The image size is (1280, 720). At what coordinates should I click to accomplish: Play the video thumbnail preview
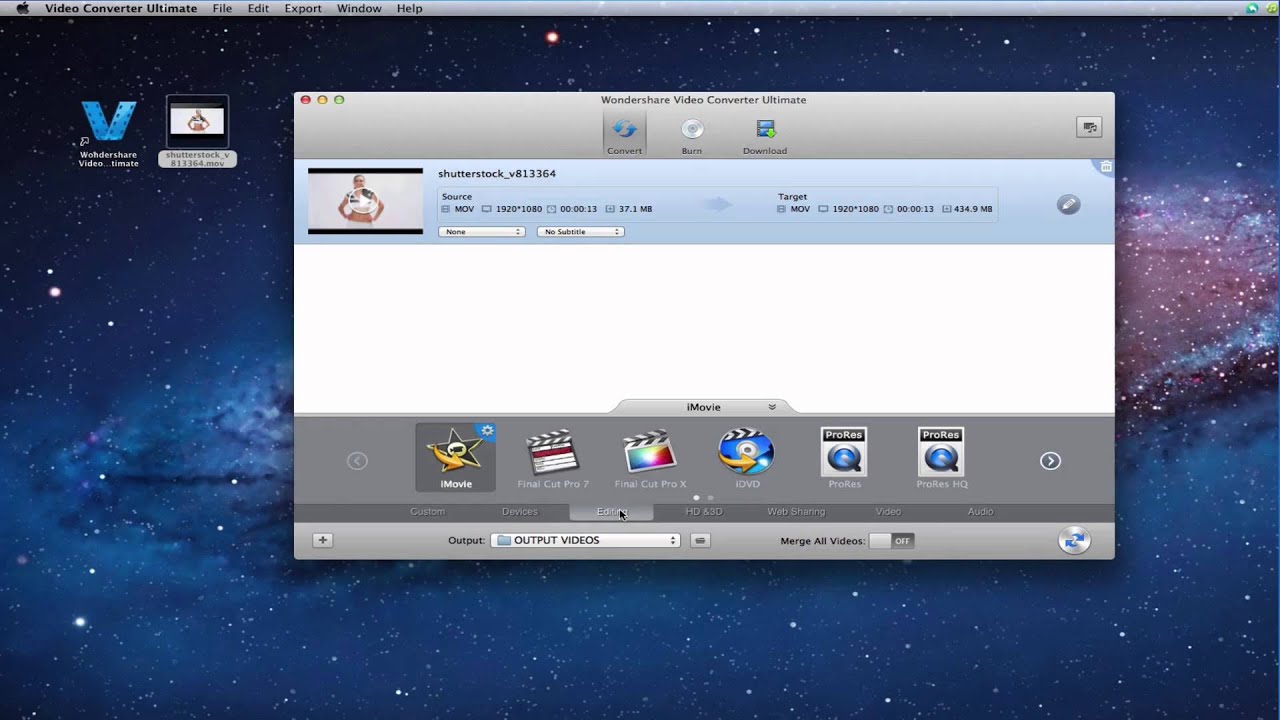tap(365, 201)
